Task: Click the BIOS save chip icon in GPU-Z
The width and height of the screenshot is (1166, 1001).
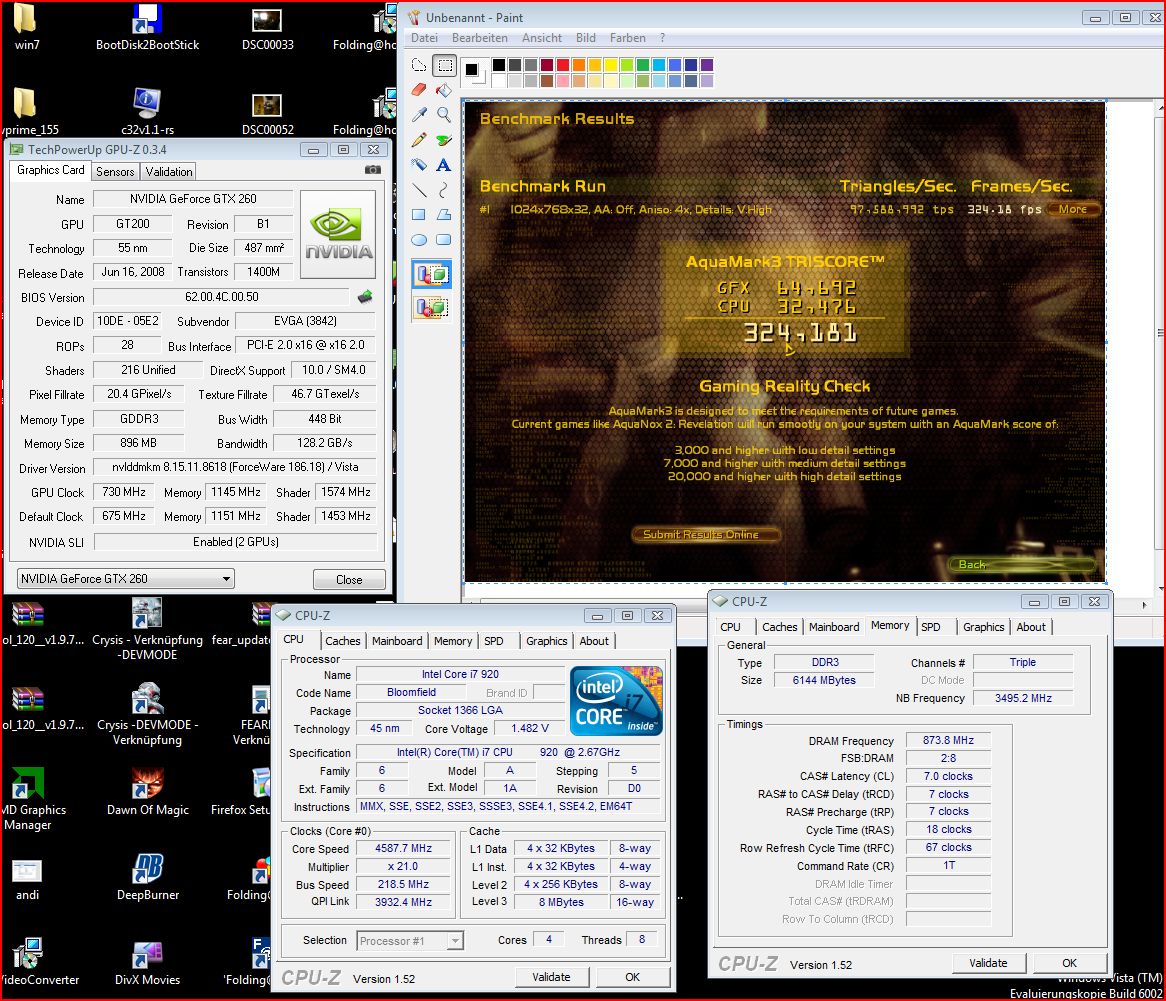Action: click(364, 297)
